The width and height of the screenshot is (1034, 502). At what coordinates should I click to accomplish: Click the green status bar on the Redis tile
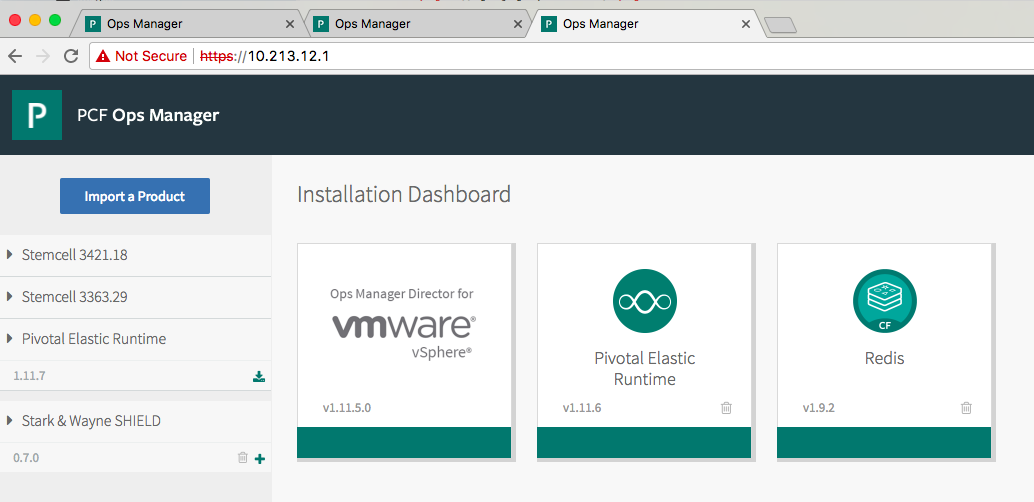884,442
